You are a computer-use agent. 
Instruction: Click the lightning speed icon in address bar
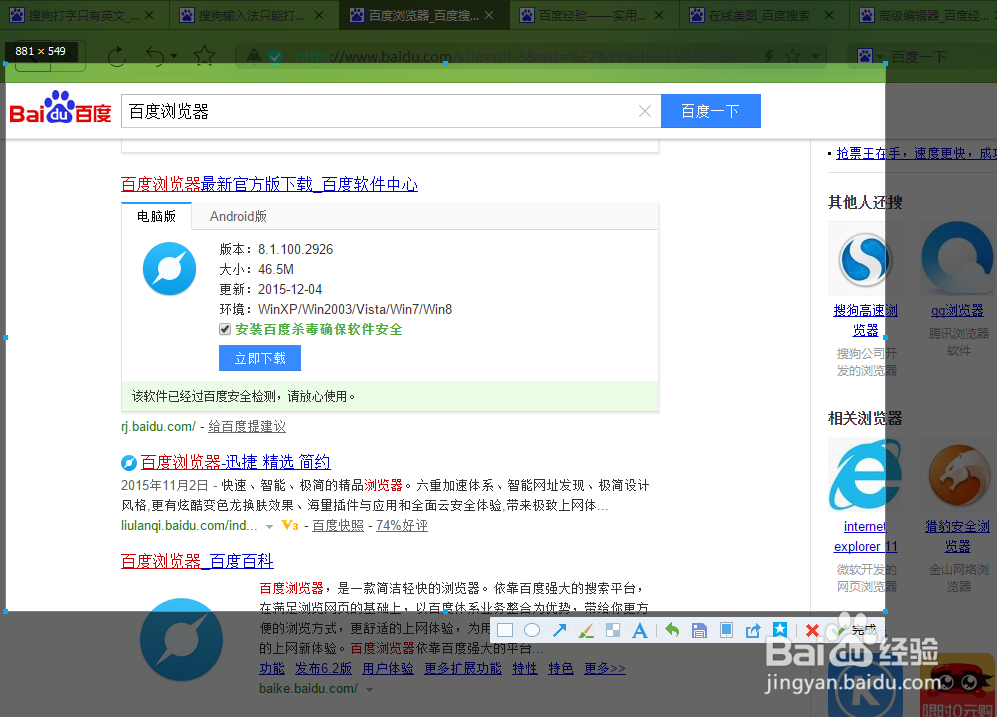pos(769,57)
